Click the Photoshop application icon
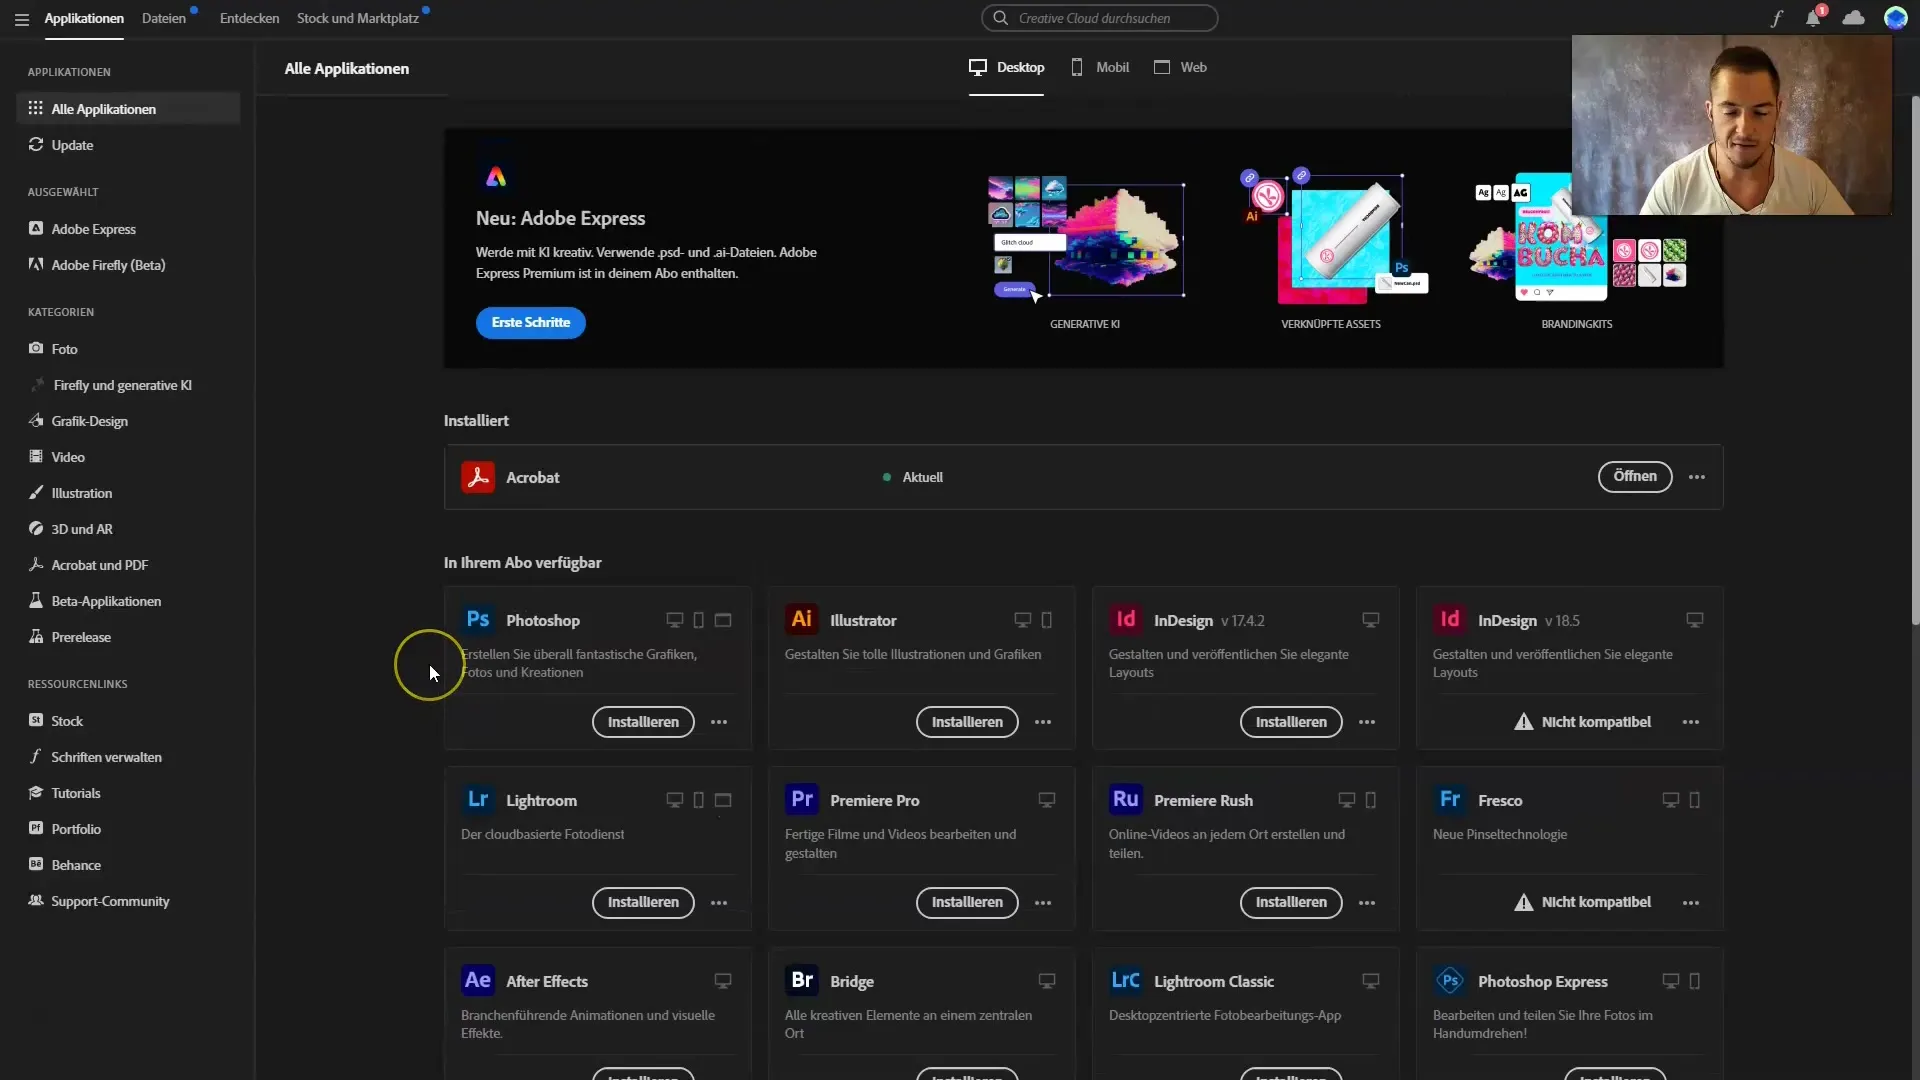The width and height of the screenshot is (1920, 1080). pos(477,618)
